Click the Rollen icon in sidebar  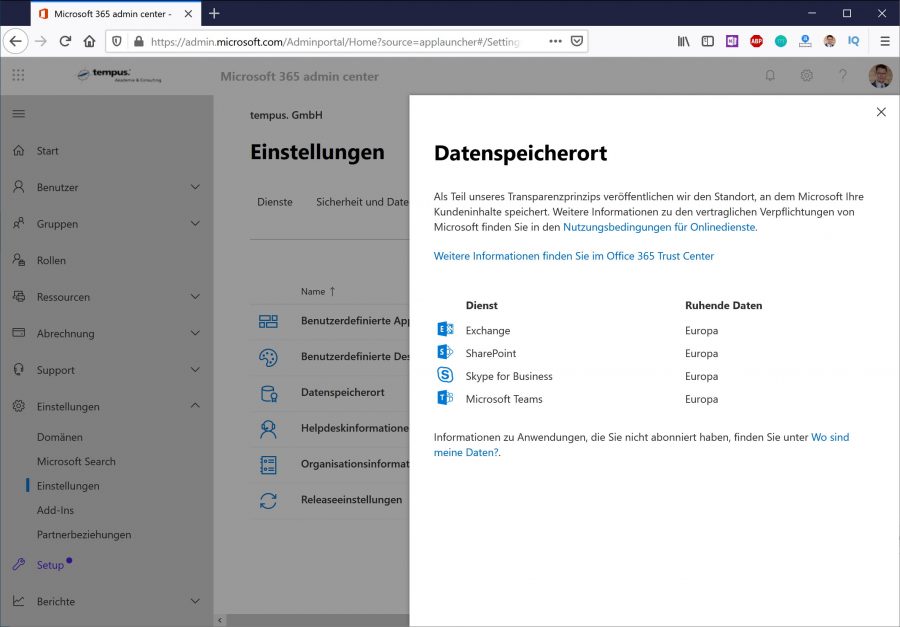18,260
